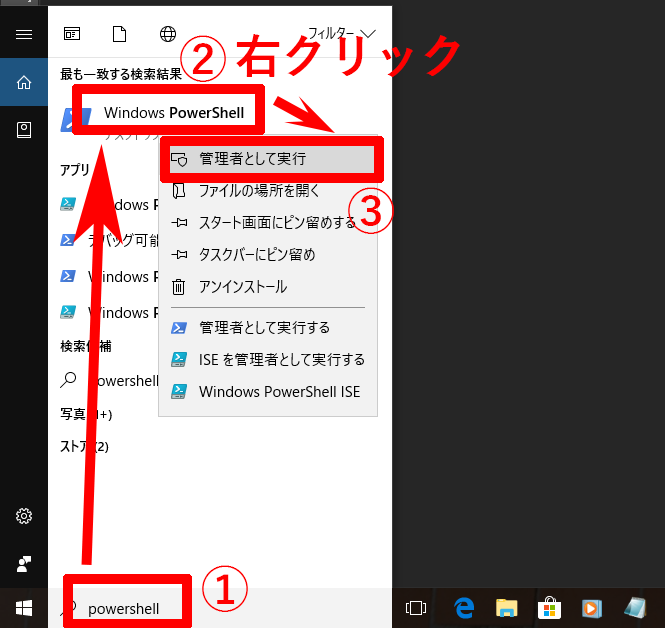Open the Notebook icon in sidebar
This screenshot has height=628, width=665.
[24, 130]
